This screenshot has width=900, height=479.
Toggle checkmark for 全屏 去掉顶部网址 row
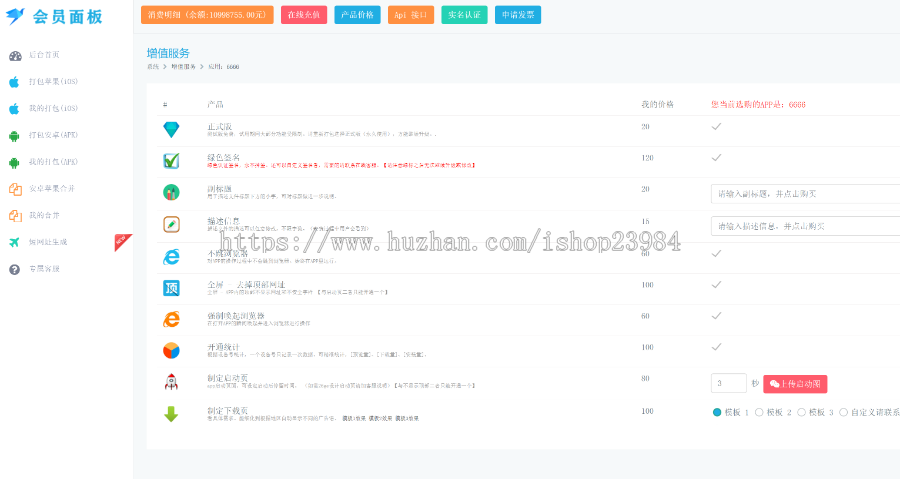pos(716,285)
